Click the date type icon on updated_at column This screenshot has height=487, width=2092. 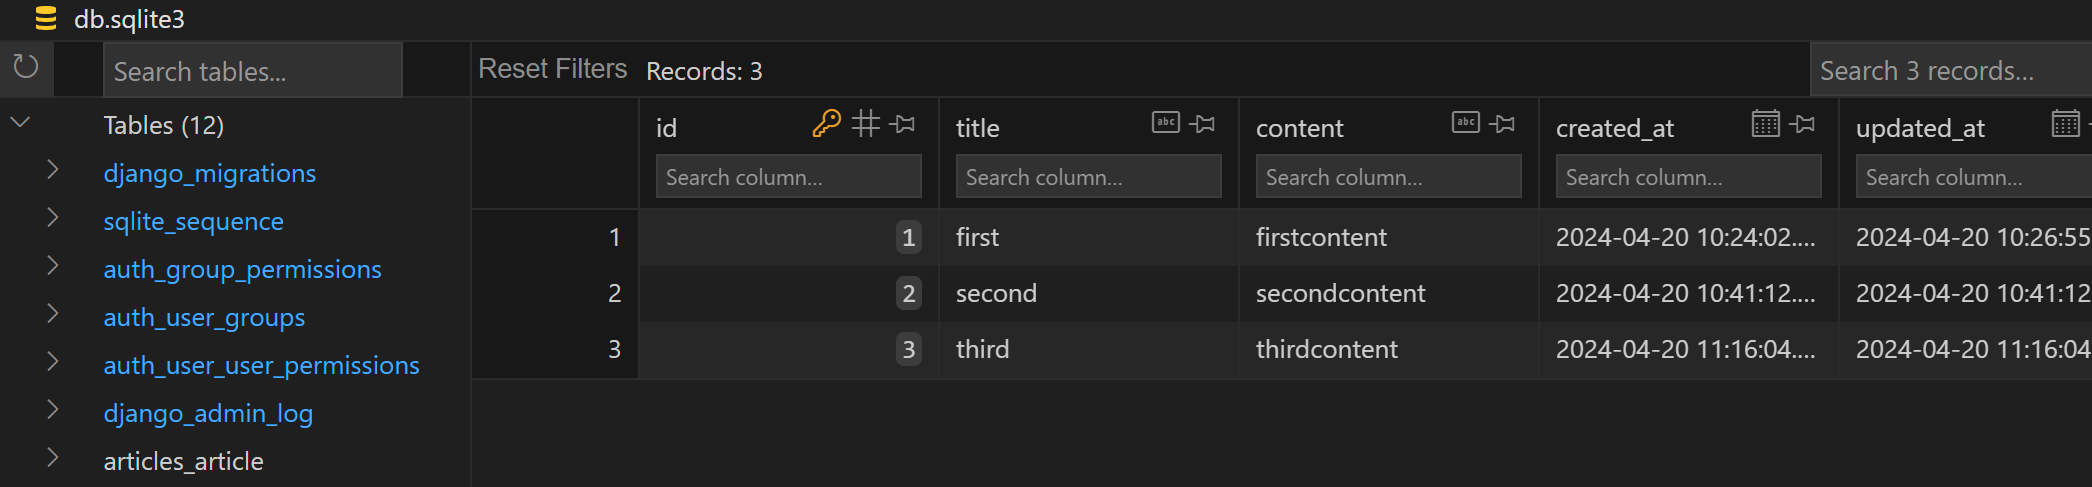(2065, 123)
